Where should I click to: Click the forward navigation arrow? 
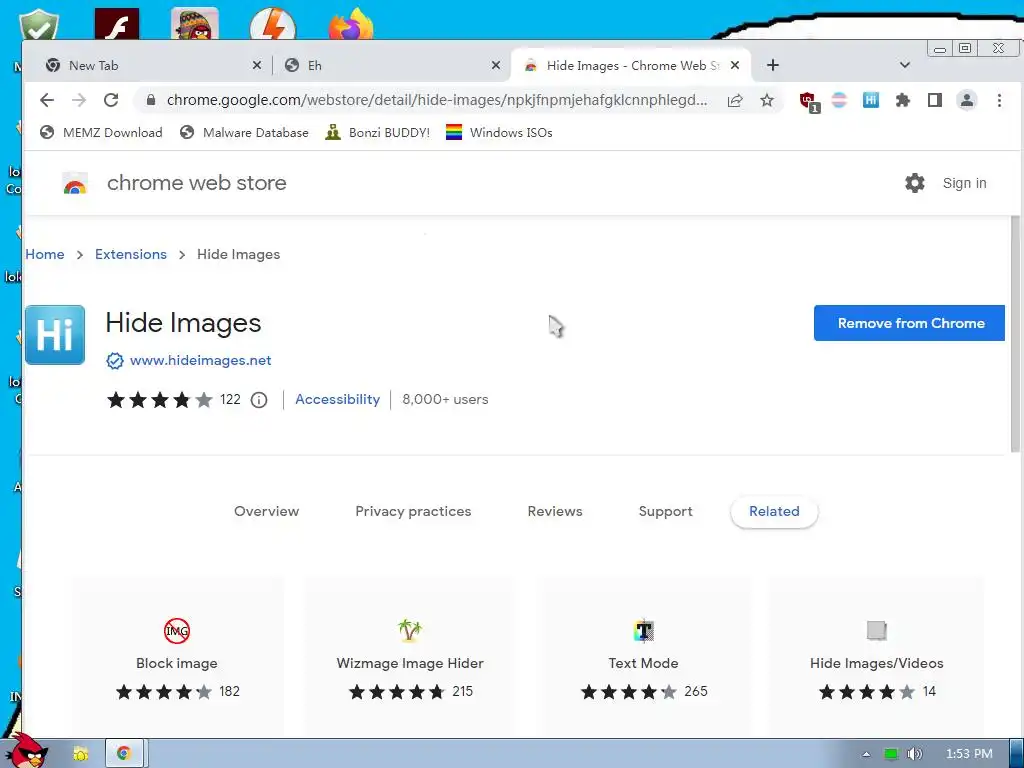79,100
